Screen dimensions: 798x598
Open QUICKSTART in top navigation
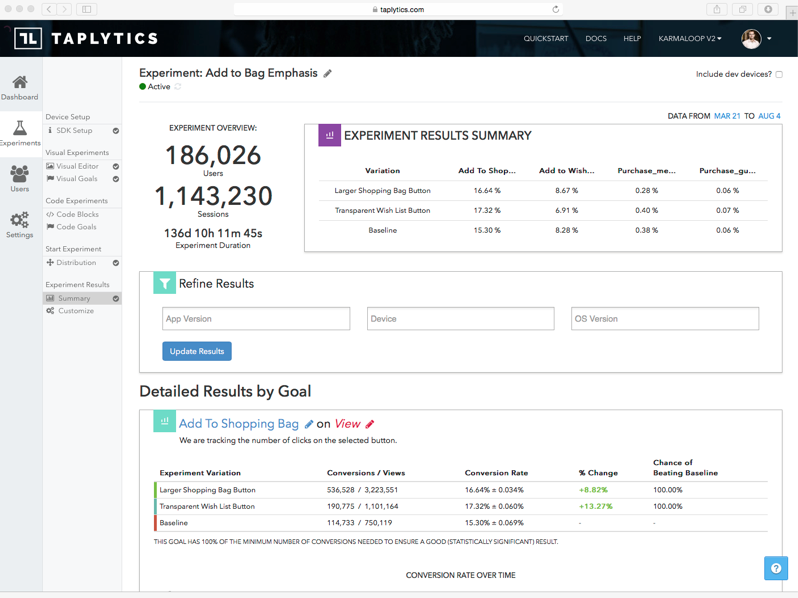click(x=546, y=39)
